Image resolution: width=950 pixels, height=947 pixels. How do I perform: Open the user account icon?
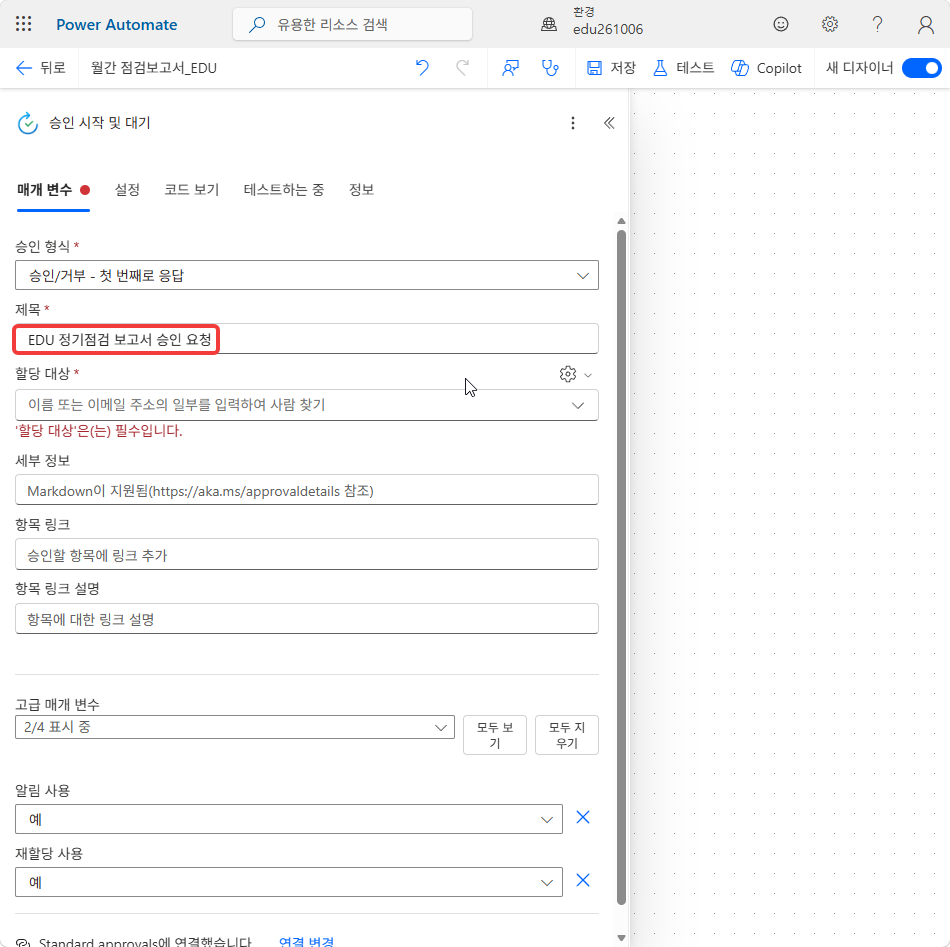925,24
